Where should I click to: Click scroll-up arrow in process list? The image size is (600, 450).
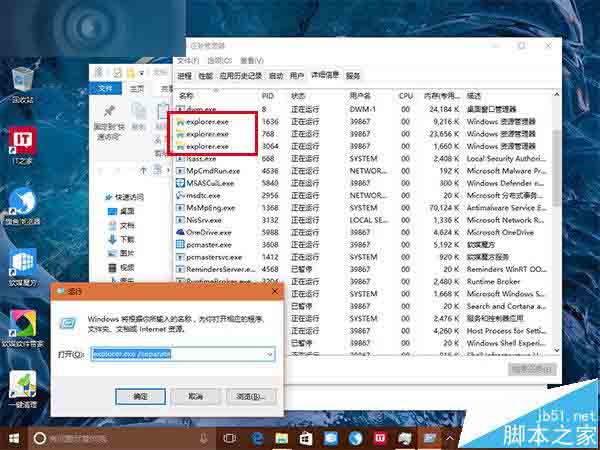tap(557, 94)
